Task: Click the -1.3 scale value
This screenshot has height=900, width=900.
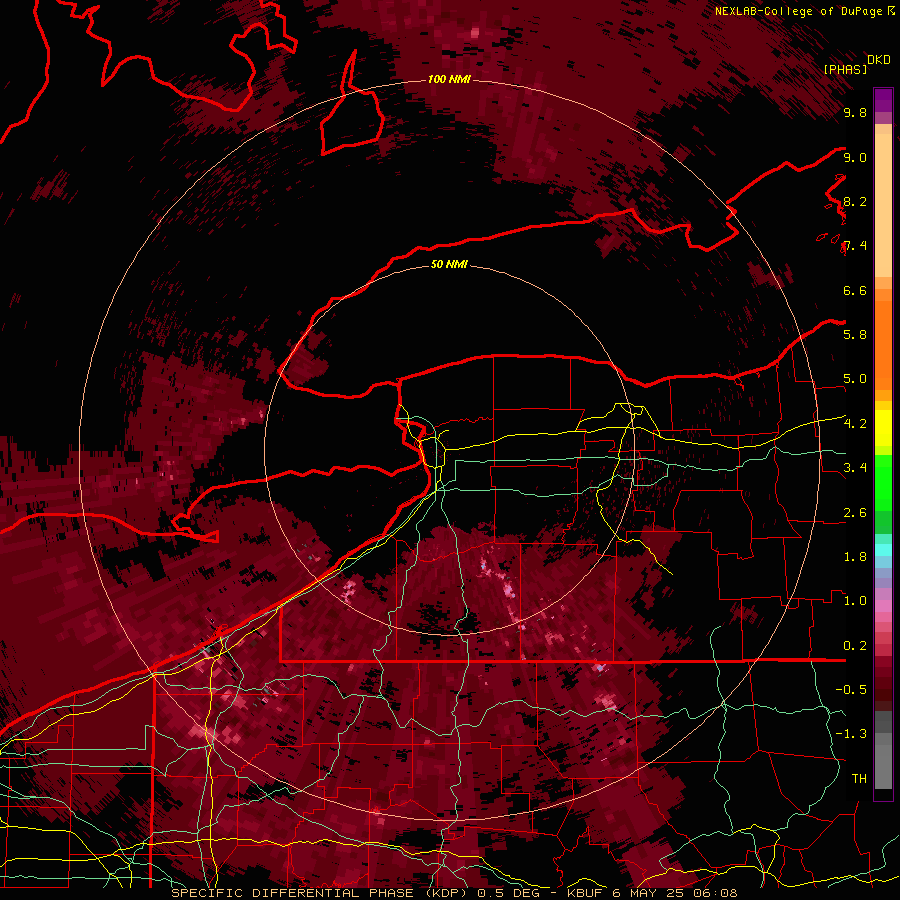Action: tap(851, 734)
